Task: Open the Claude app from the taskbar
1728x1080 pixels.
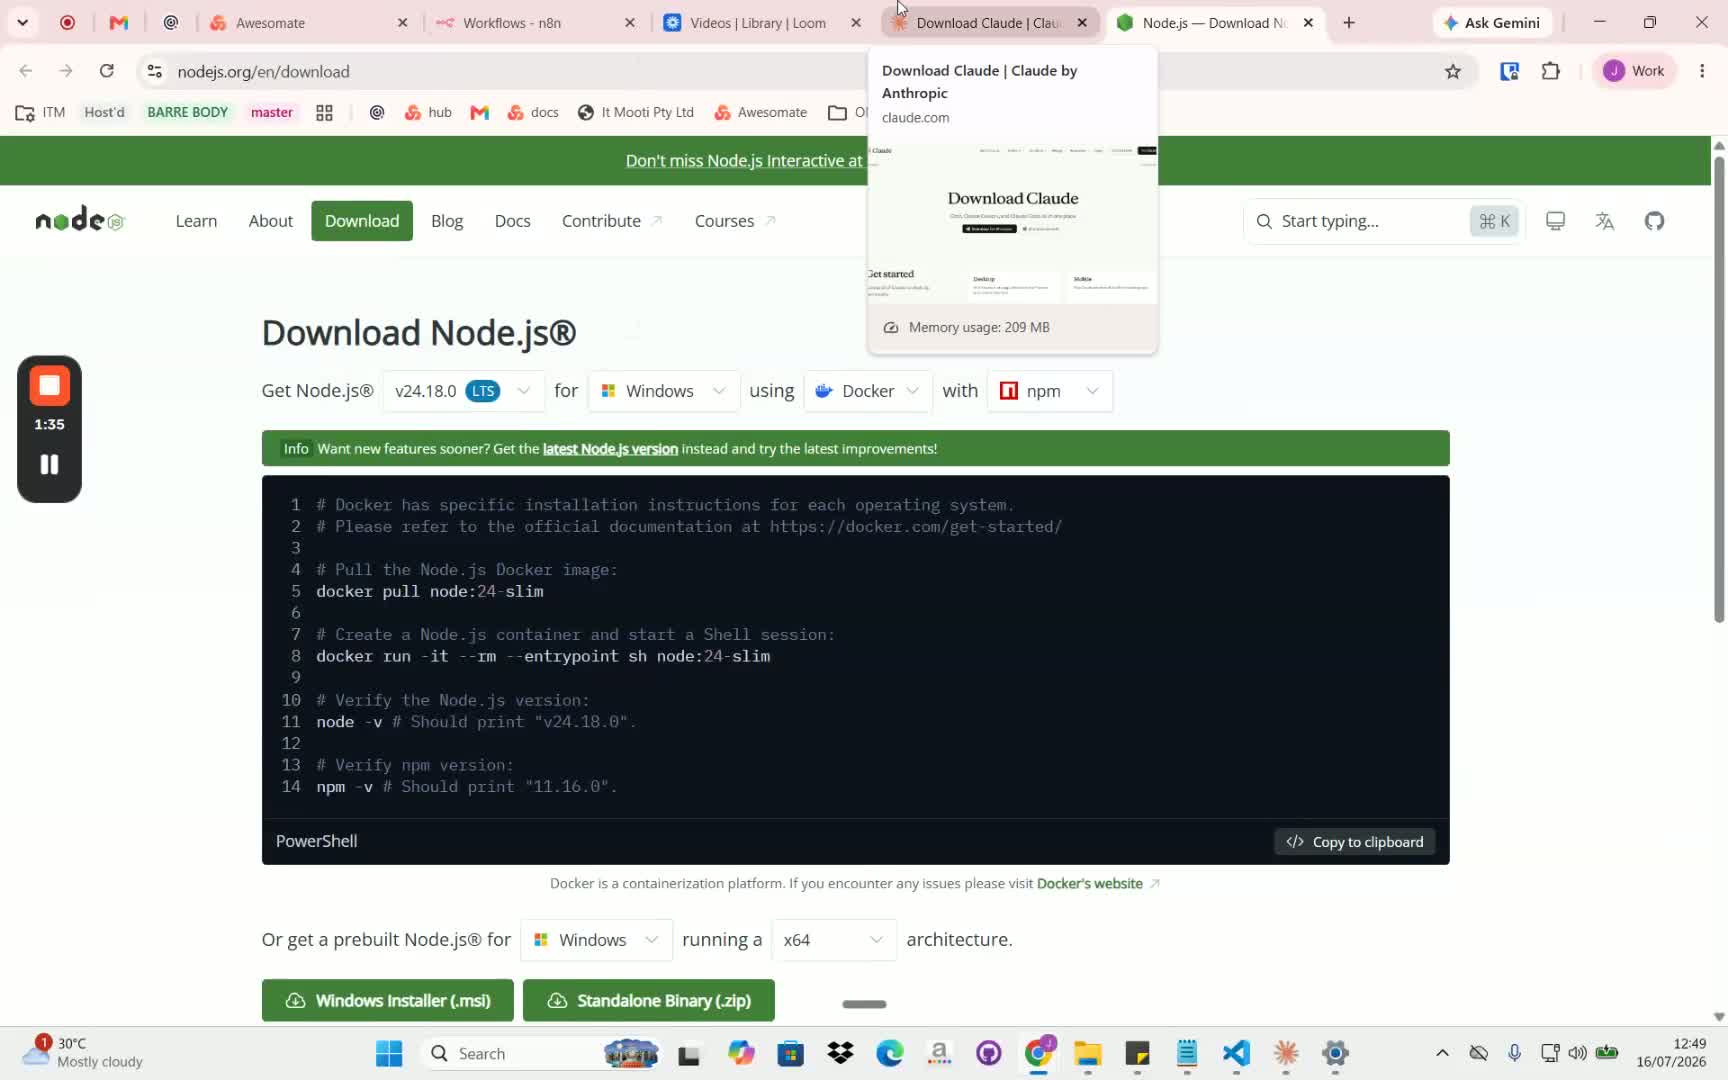Action: click(1286, 1053)
